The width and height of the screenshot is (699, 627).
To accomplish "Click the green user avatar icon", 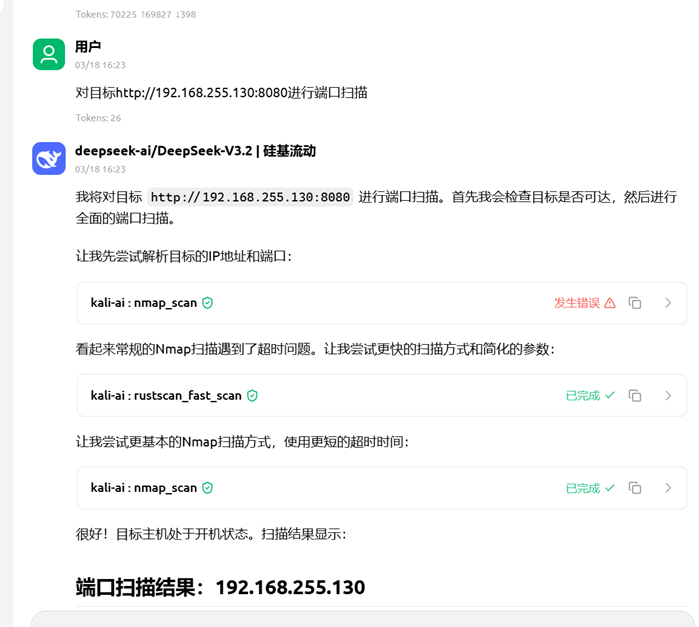I will click(x=49, y=54).
